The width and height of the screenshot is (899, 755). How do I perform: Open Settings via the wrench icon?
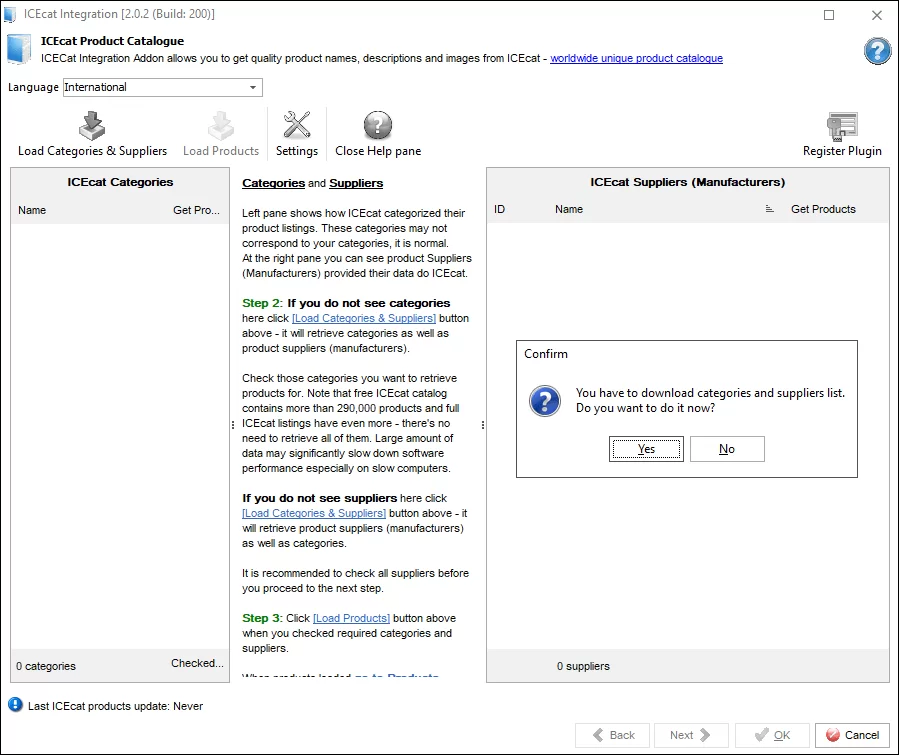pyautogui.click(x=297, y=126)
